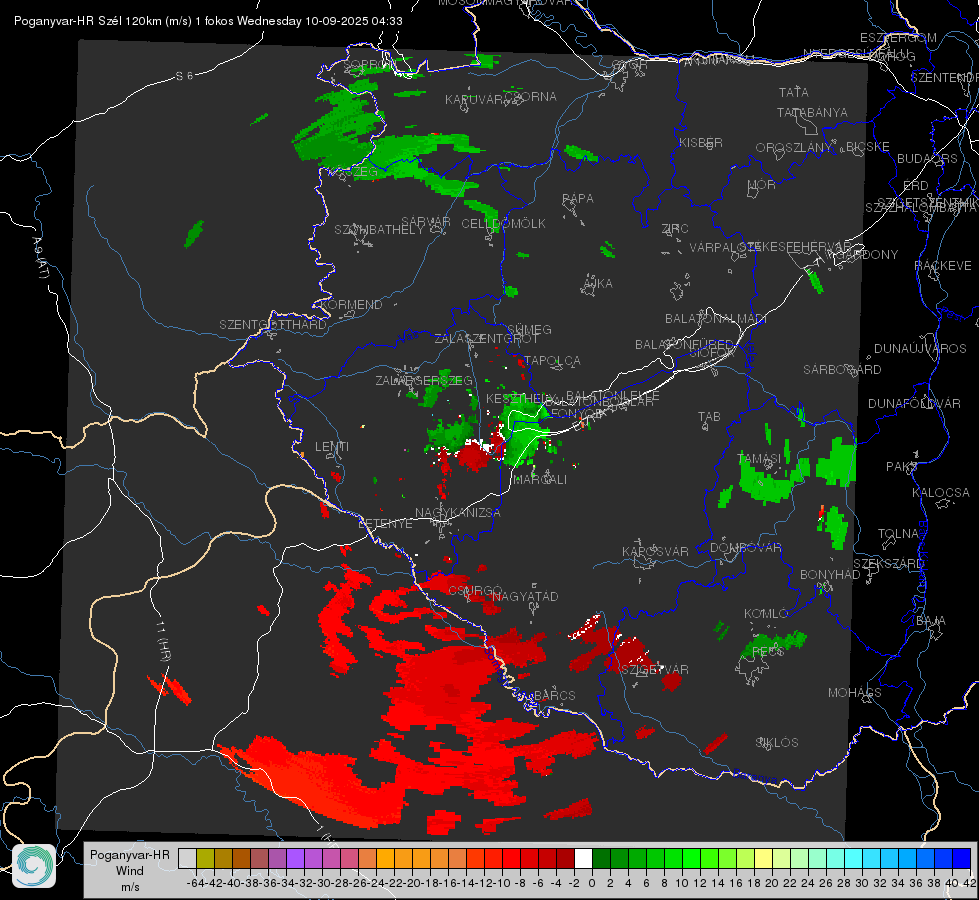
Task: Click the 'Poganyvar-HR Wind m/s' legend label
Action: (x=130, y=871)
